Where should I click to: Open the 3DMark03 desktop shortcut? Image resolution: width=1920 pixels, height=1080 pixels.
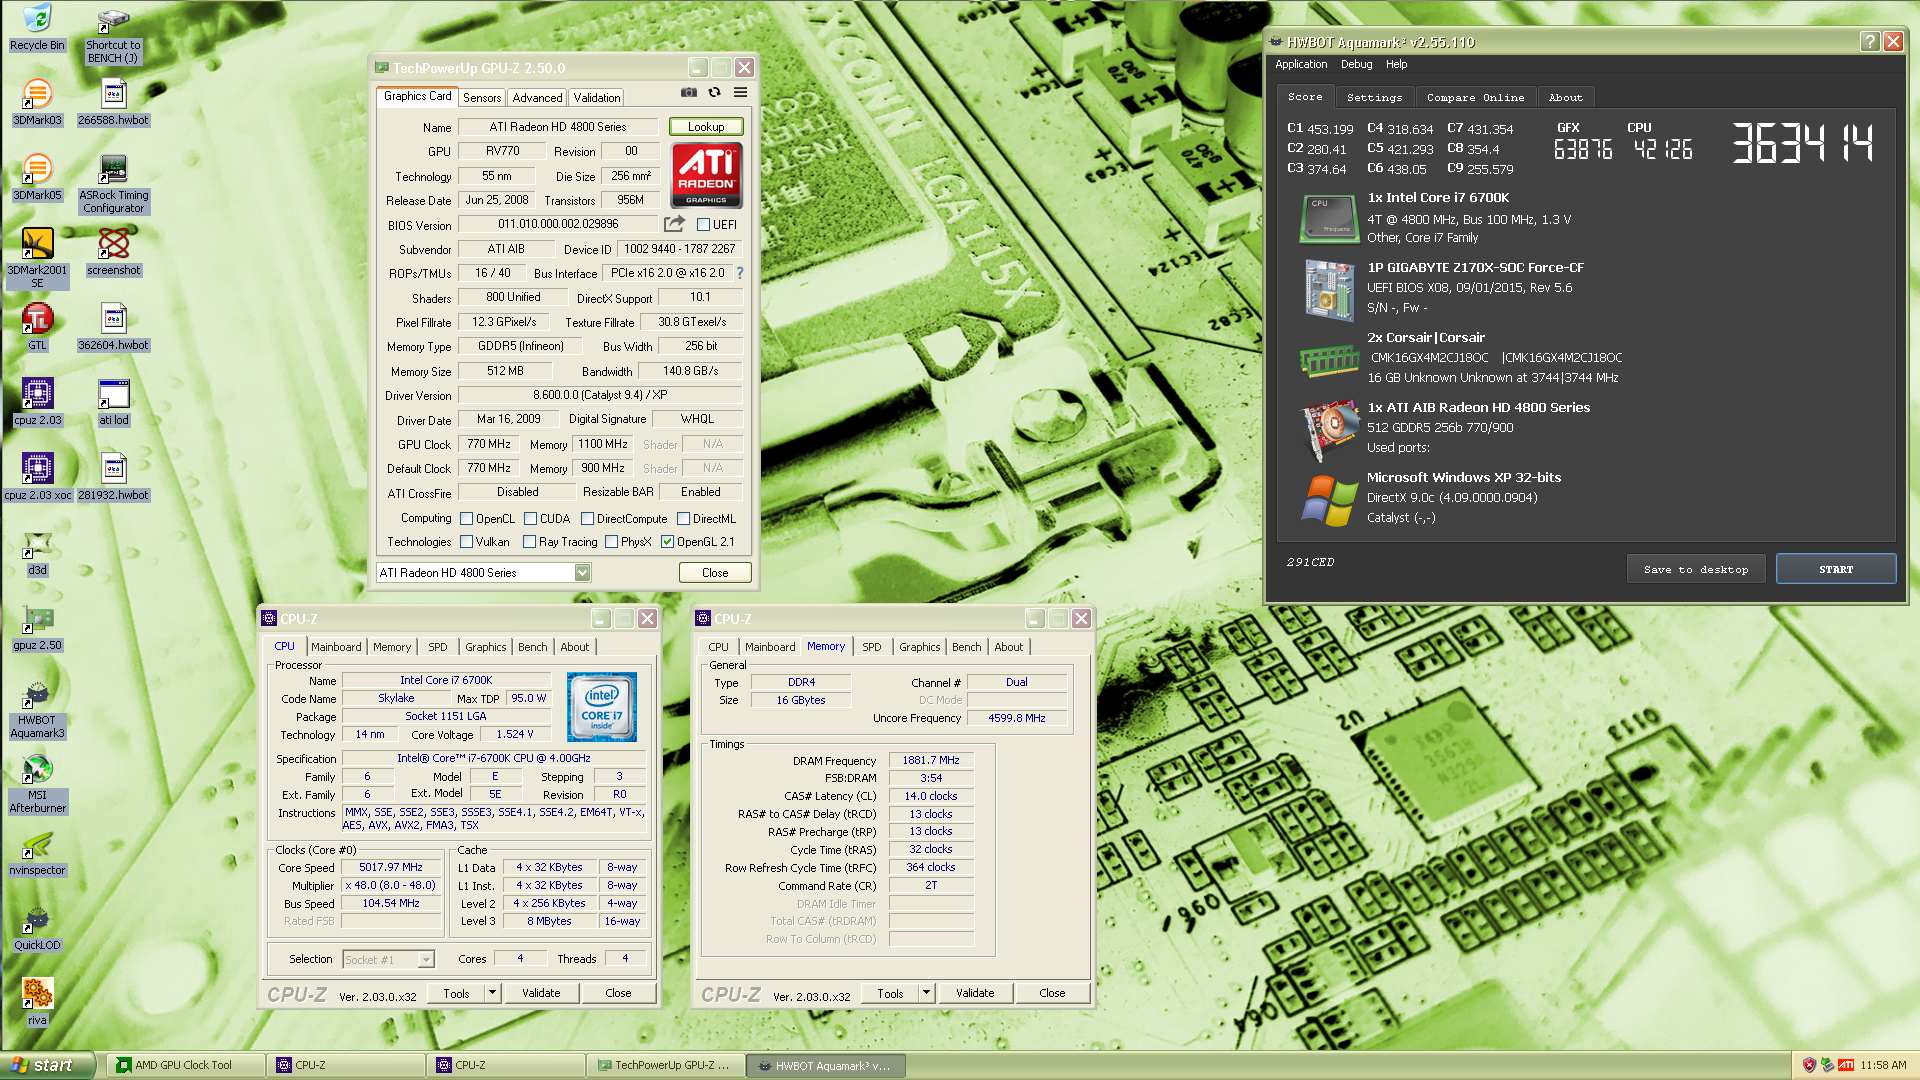click(x=37, y=102)
